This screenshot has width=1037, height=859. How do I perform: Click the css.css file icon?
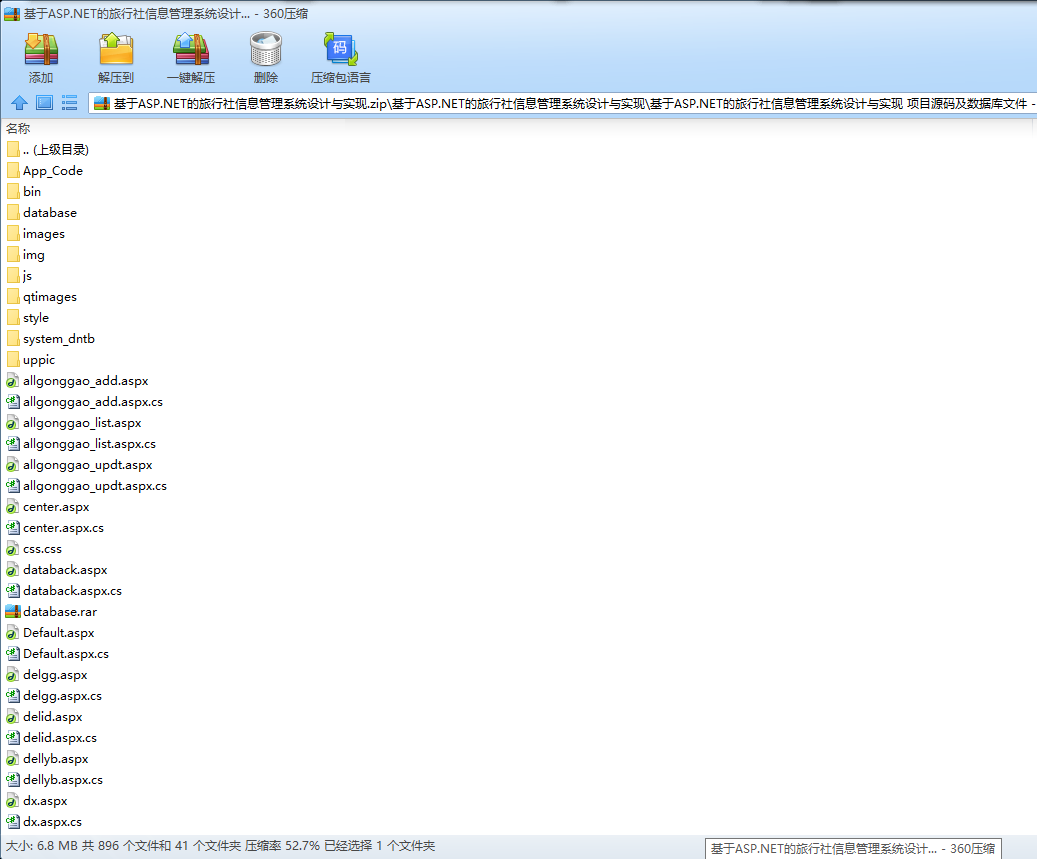coord(13,549)
